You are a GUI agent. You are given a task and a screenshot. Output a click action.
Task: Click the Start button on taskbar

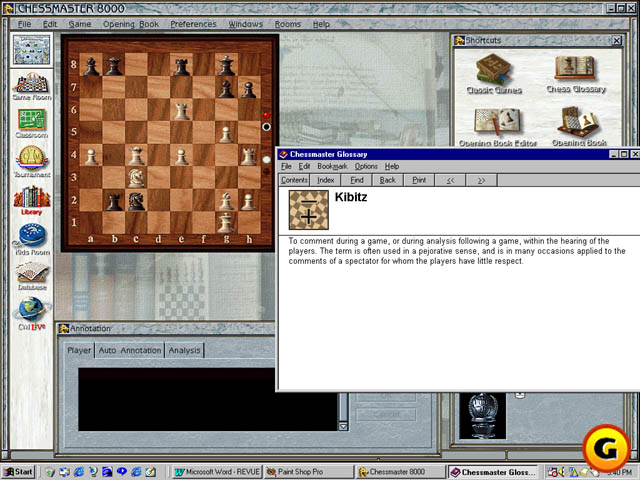19,471
